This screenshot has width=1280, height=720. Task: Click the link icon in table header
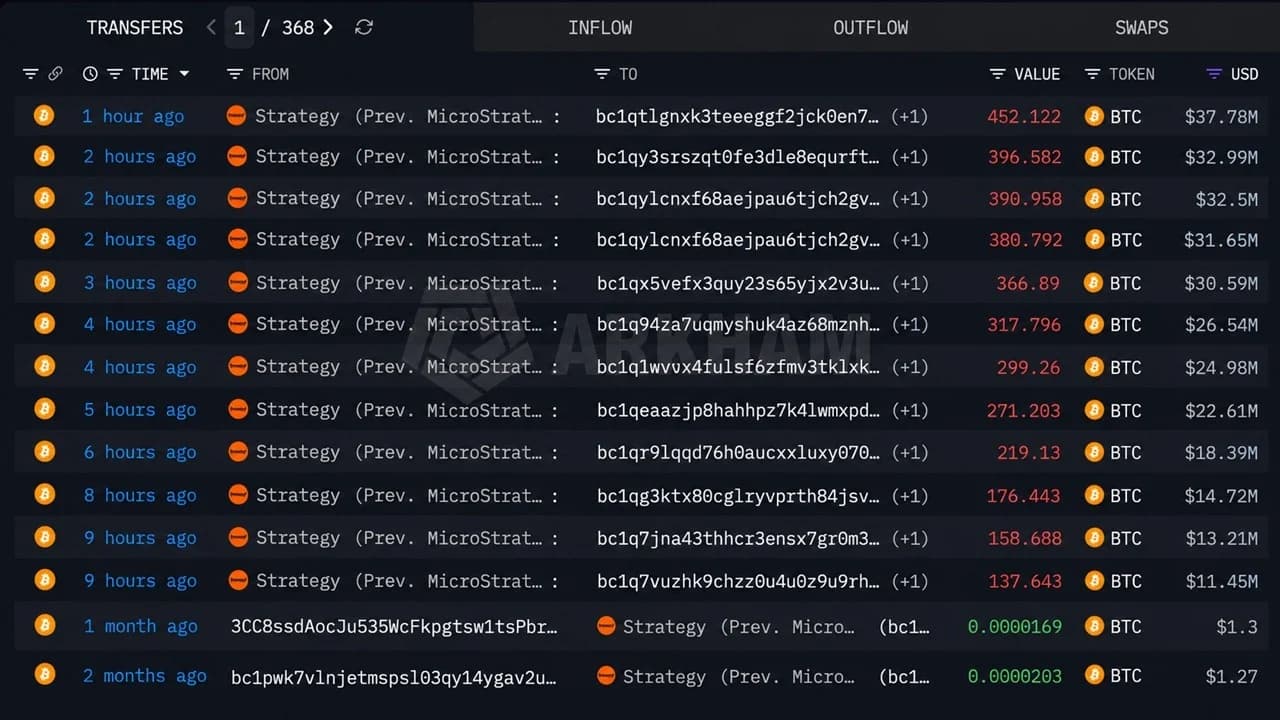(x=55, y=74)
